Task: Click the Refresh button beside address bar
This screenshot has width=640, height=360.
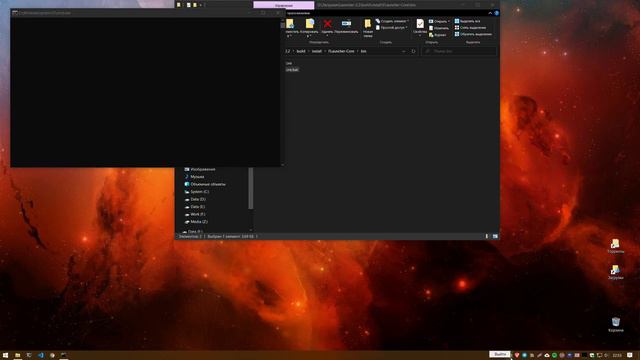Action: tap(413, 51)
